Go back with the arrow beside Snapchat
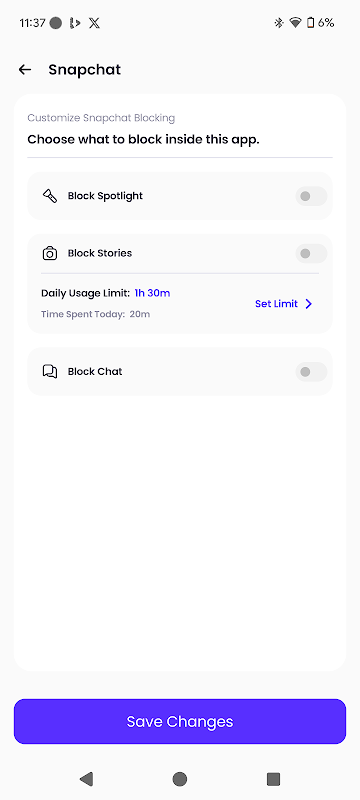Image resolution: width=360 pixels, height=800 pixels. [x=24, y=70]
